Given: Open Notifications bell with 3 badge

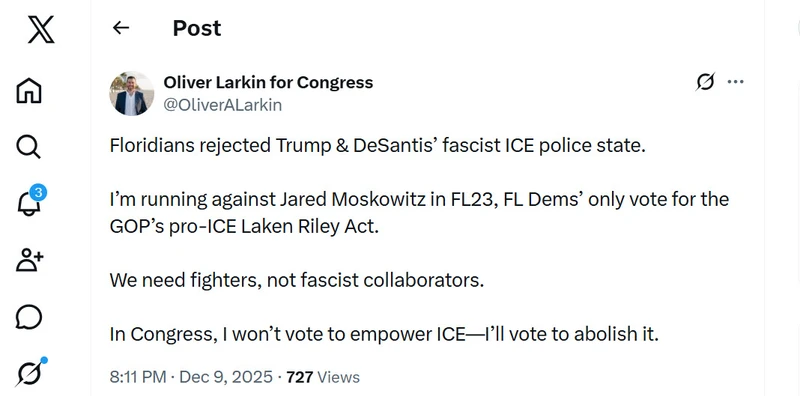Looking at the screenshot, I should coord(30,201).
